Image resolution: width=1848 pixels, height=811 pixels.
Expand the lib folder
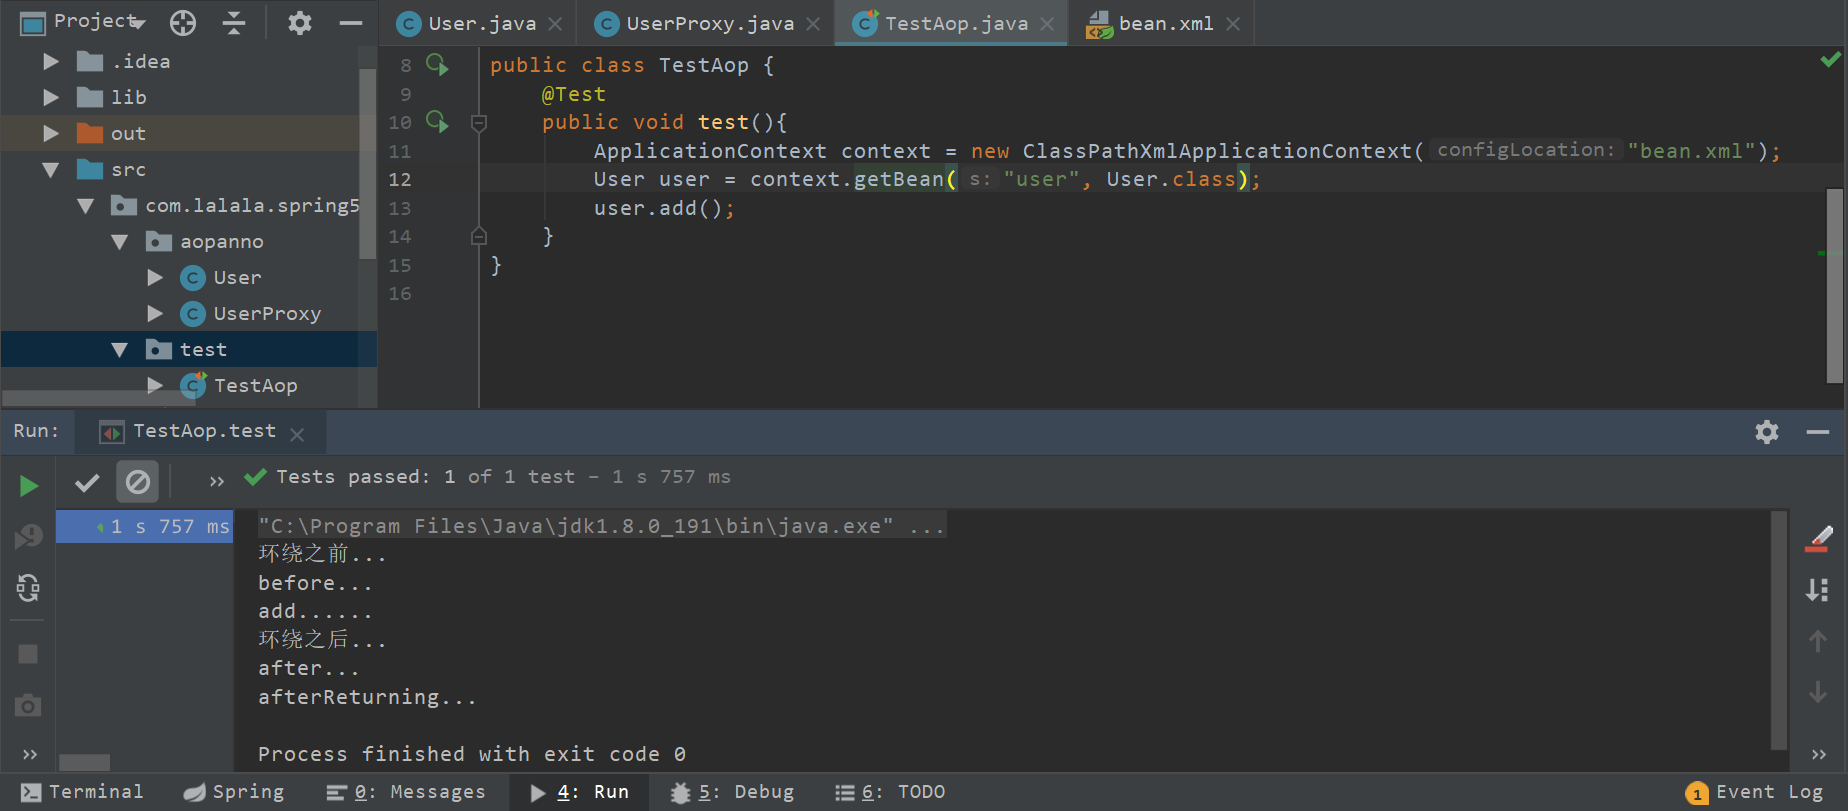click(x=50, y=98)
